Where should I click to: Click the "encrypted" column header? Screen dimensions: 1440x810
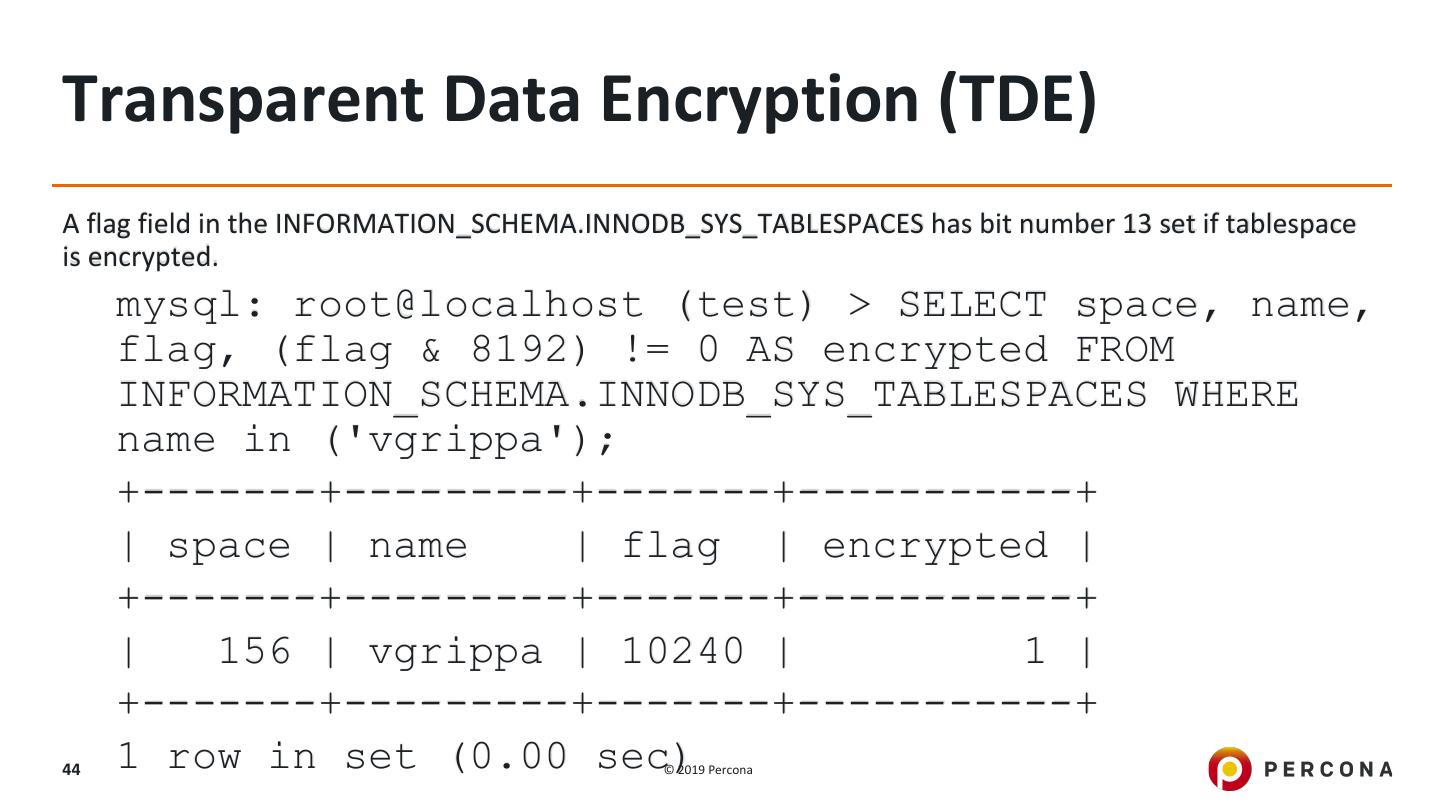(x=935, y=546)
